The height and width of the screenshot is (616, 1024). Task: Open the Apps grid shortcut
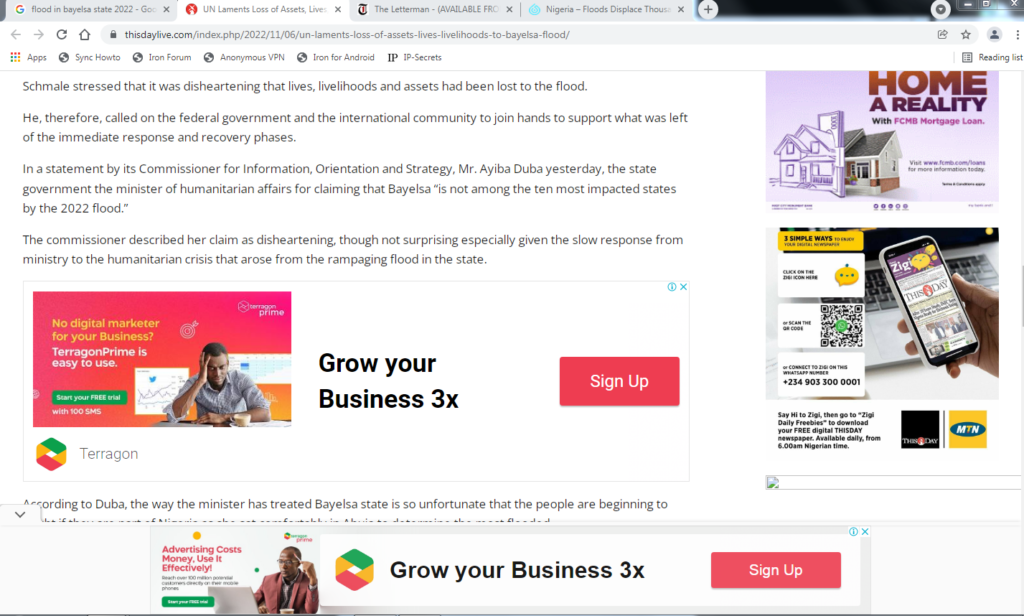tap(28, 57)
